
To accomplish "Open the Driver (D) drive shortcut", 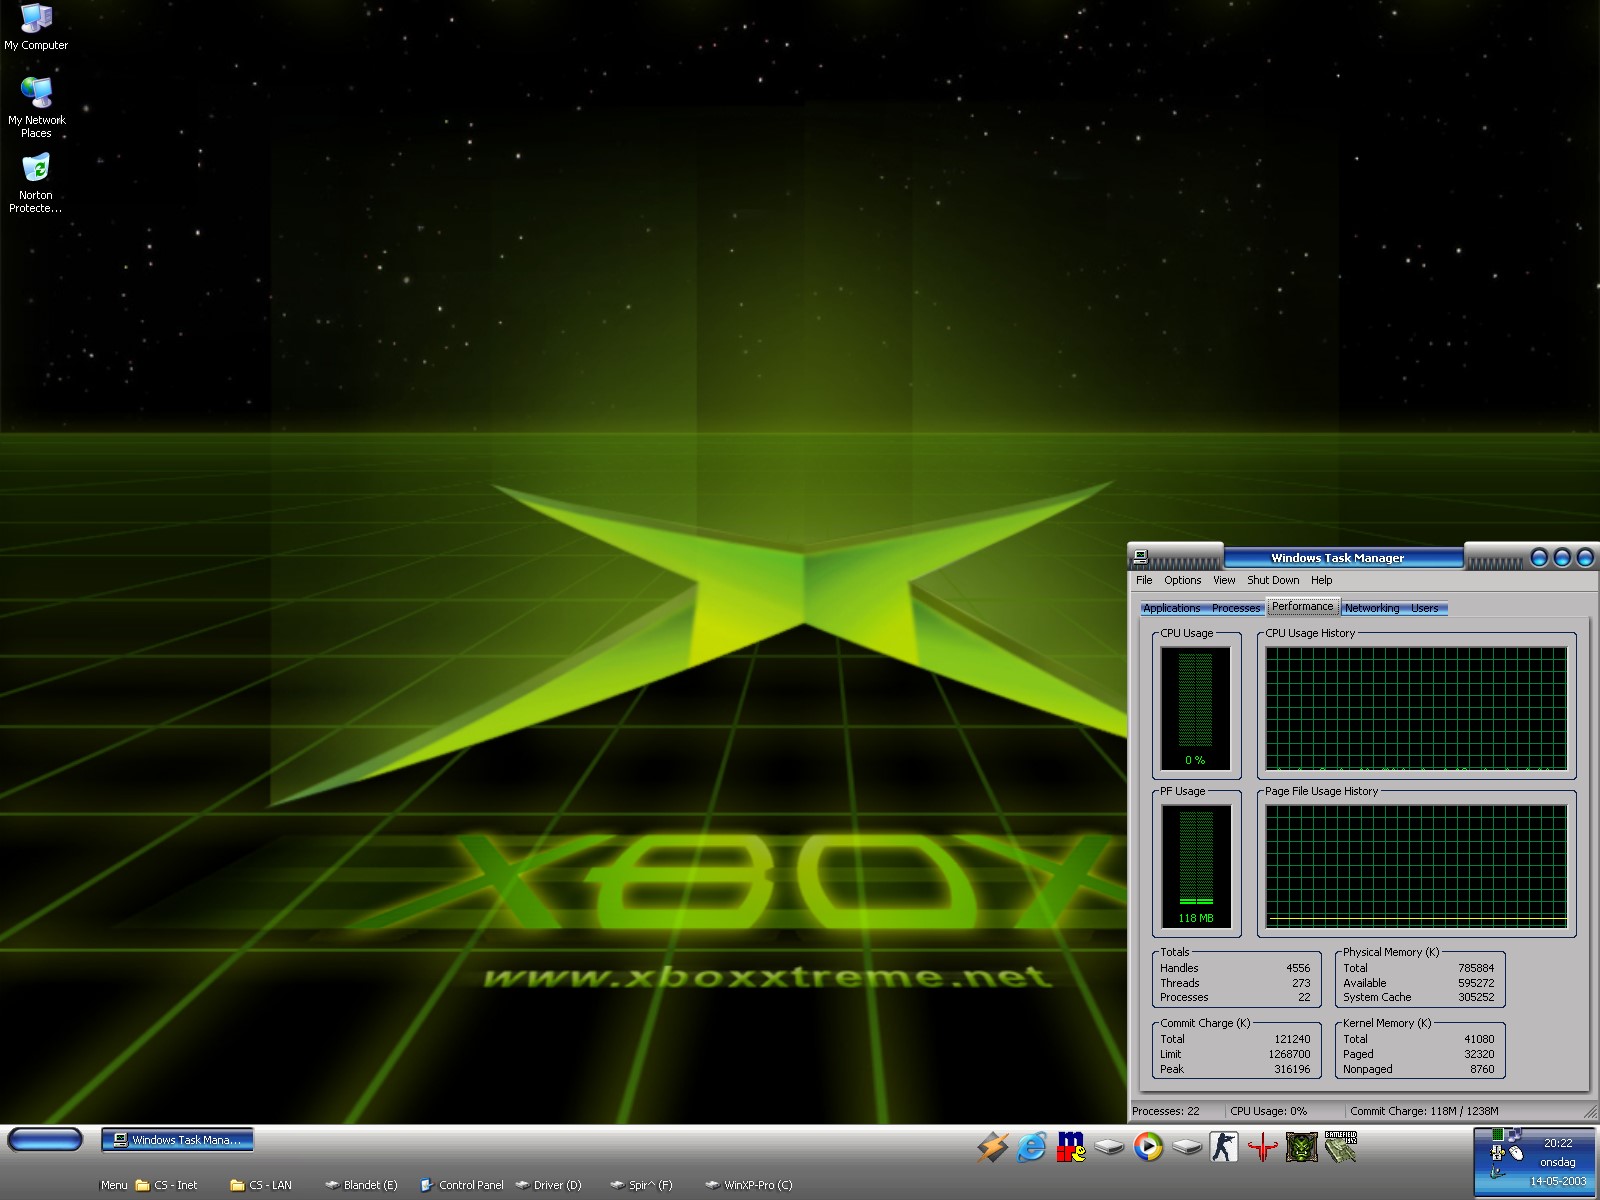I will tap(548, 1185).
